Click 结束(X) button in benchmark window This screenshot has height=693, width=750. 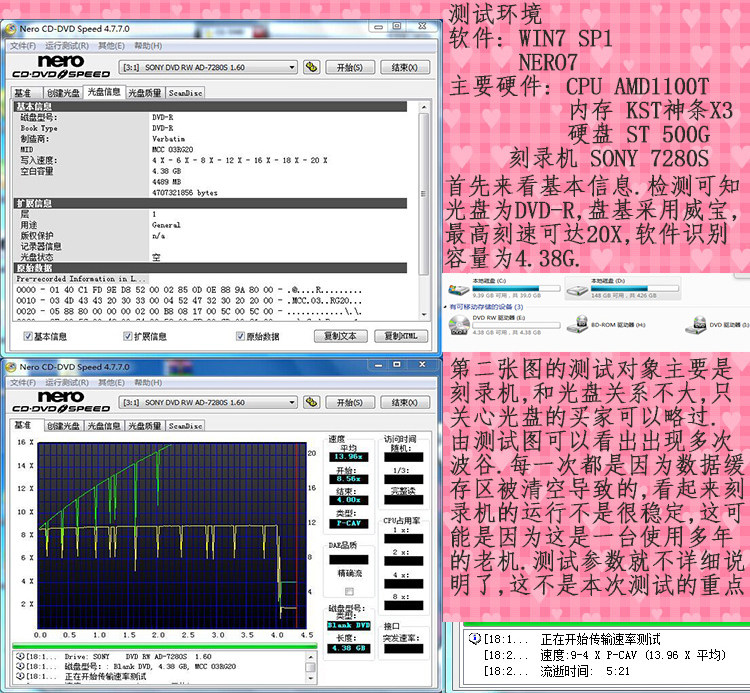405,403
